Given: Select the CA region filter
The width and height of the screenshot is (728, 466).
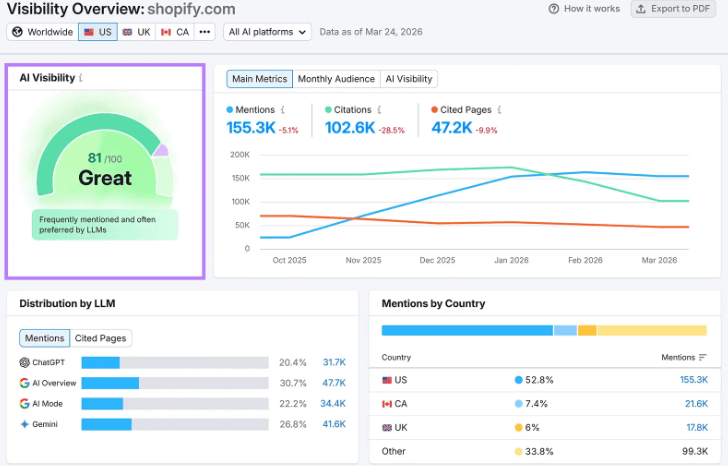Looking at the screenshot, I should 175,32.
